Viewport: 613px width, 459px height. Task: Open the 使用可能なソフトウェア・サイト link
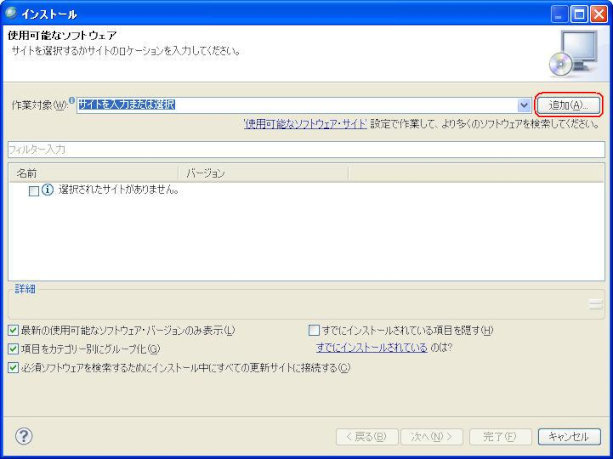[305, 124]
